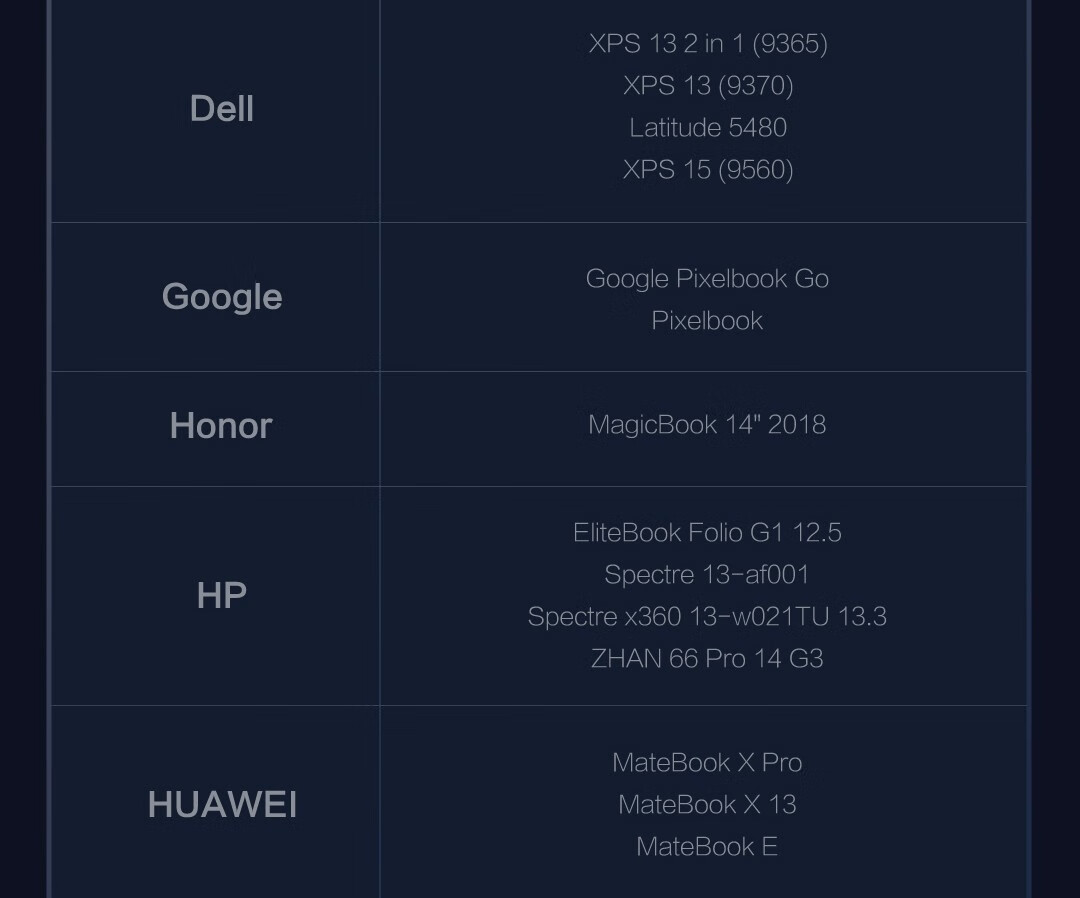This screenshot has width=1080, height=898.
Task: Select the Latitude 5480 entry
Action: 708,127
